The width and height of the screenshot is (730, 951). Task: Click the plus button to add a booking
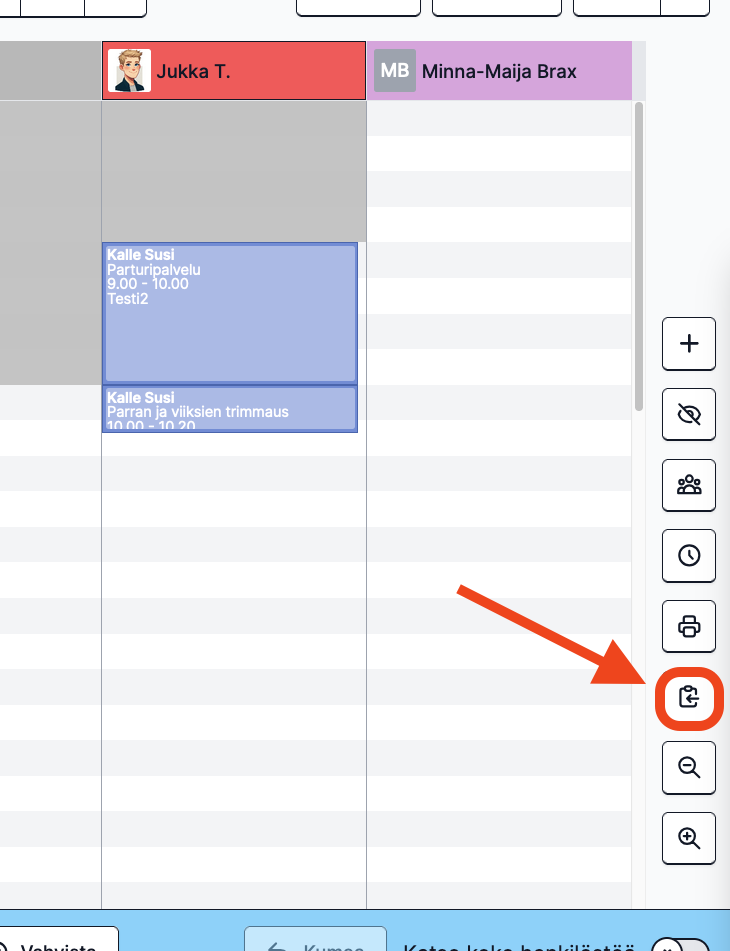point(689,343)
